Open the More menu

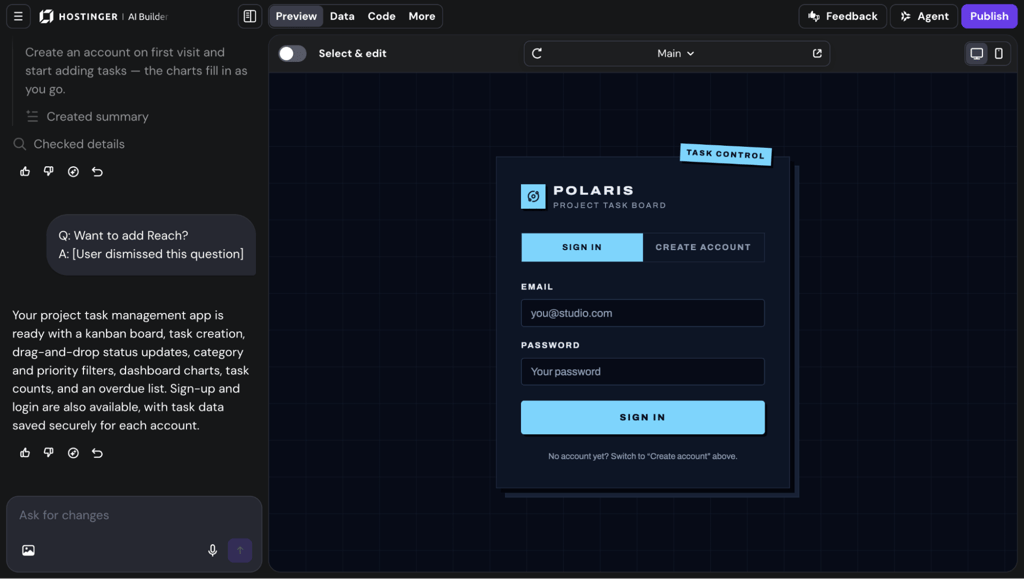point(422,16)
